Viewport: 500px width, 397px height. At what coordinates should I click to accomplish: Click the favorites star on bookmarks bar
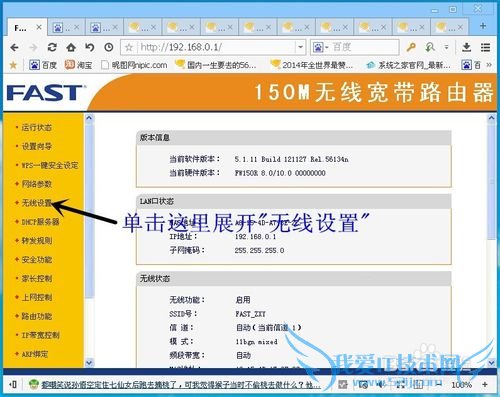tap(13, 65)
